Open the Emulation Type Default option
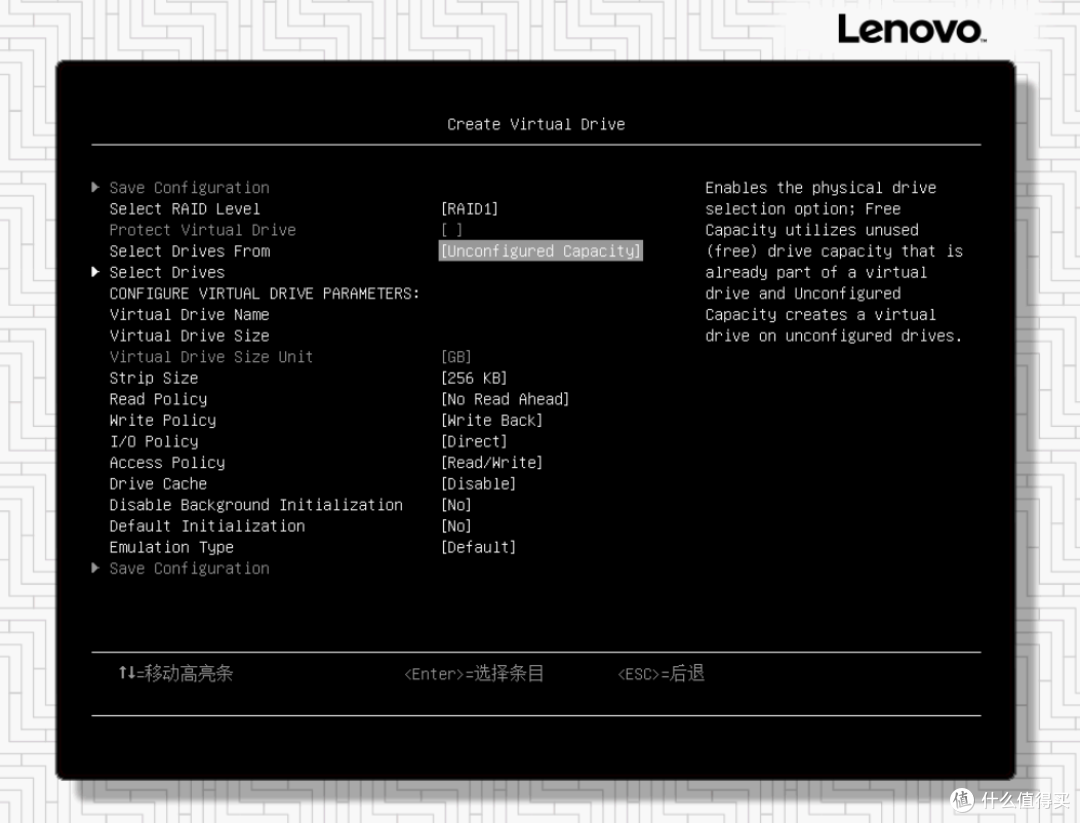Viewport: 1080px width, 823px height. (x=478, y=548)
